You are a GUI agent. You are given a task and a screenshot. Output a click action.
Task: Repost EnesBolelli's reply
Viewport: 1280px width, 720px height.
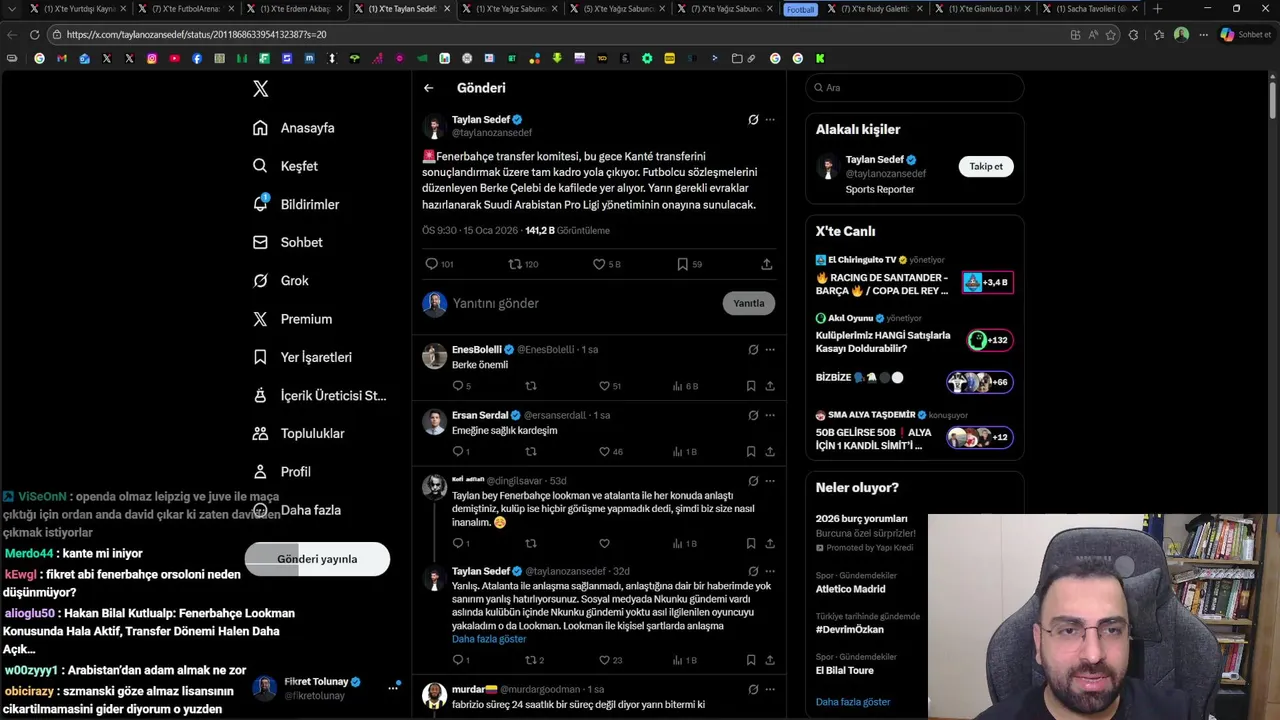531,386
